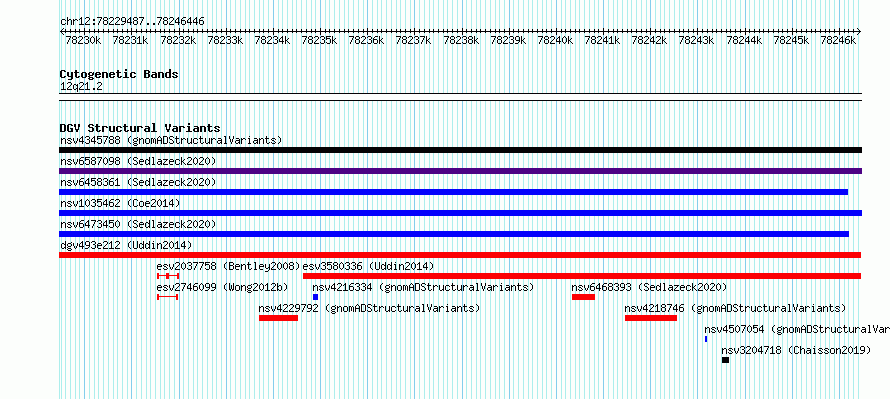Click the nsv4216334 small blue square

pyautogui.click(x=316, y=297)
